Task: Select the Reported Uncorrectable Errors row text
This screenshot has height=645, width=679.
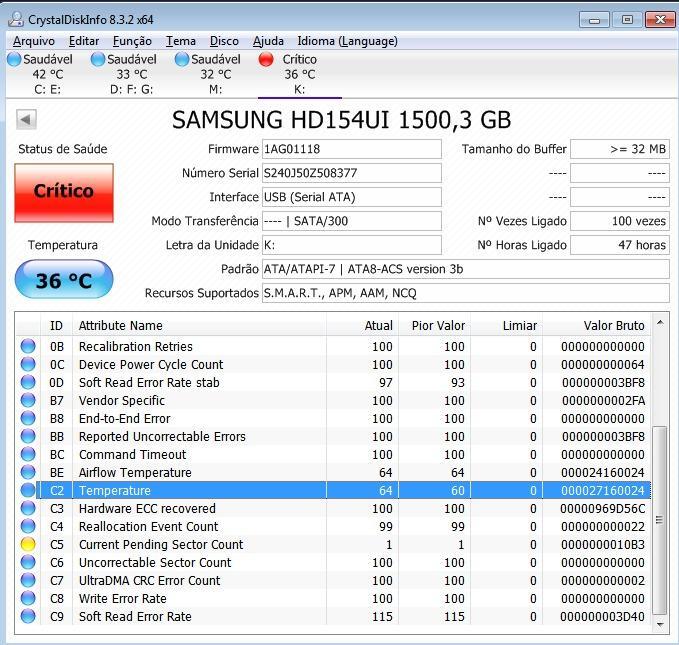Action: (x=162, y=437)
